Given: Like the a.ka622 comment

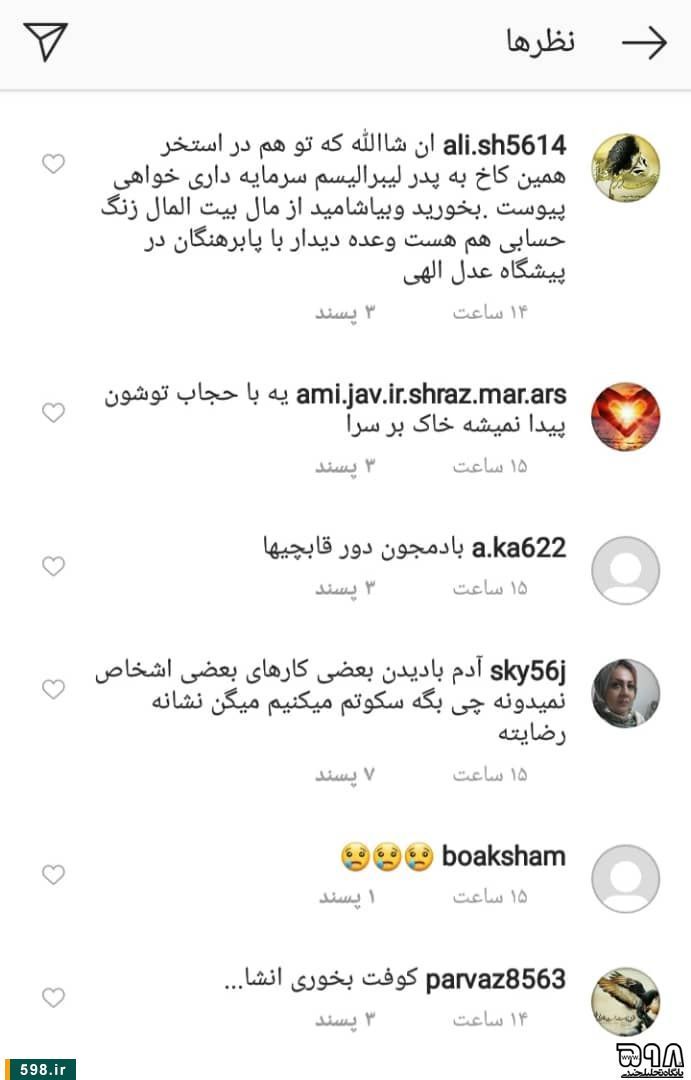Looking at the screenshot, I should coord(54,566).
